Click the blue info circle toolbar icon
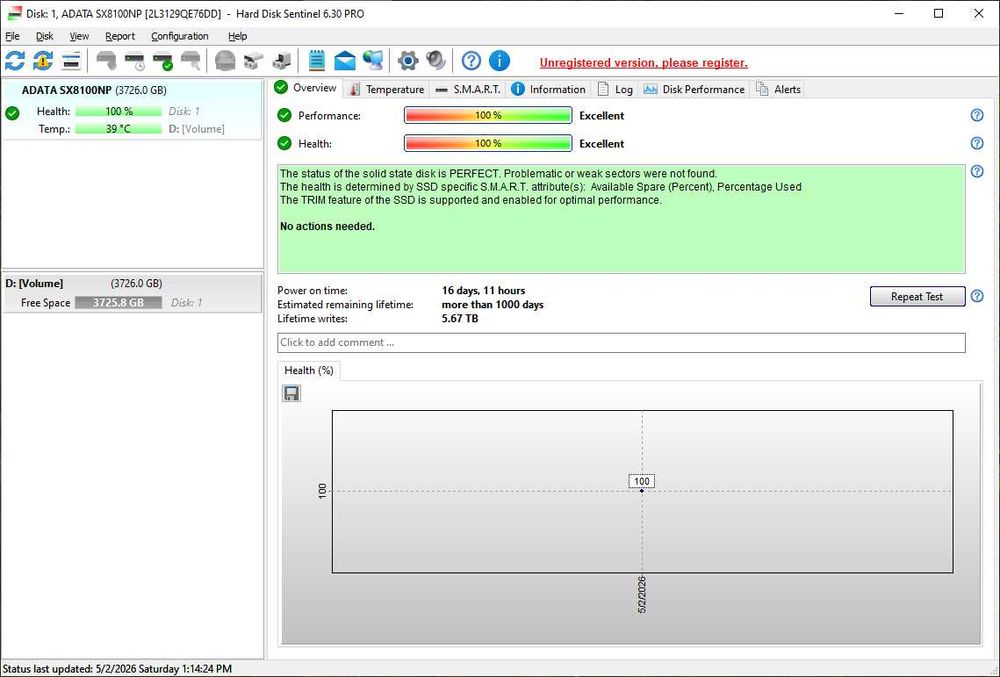This screenshot has height=677, width=1000. tap(499, 61)
